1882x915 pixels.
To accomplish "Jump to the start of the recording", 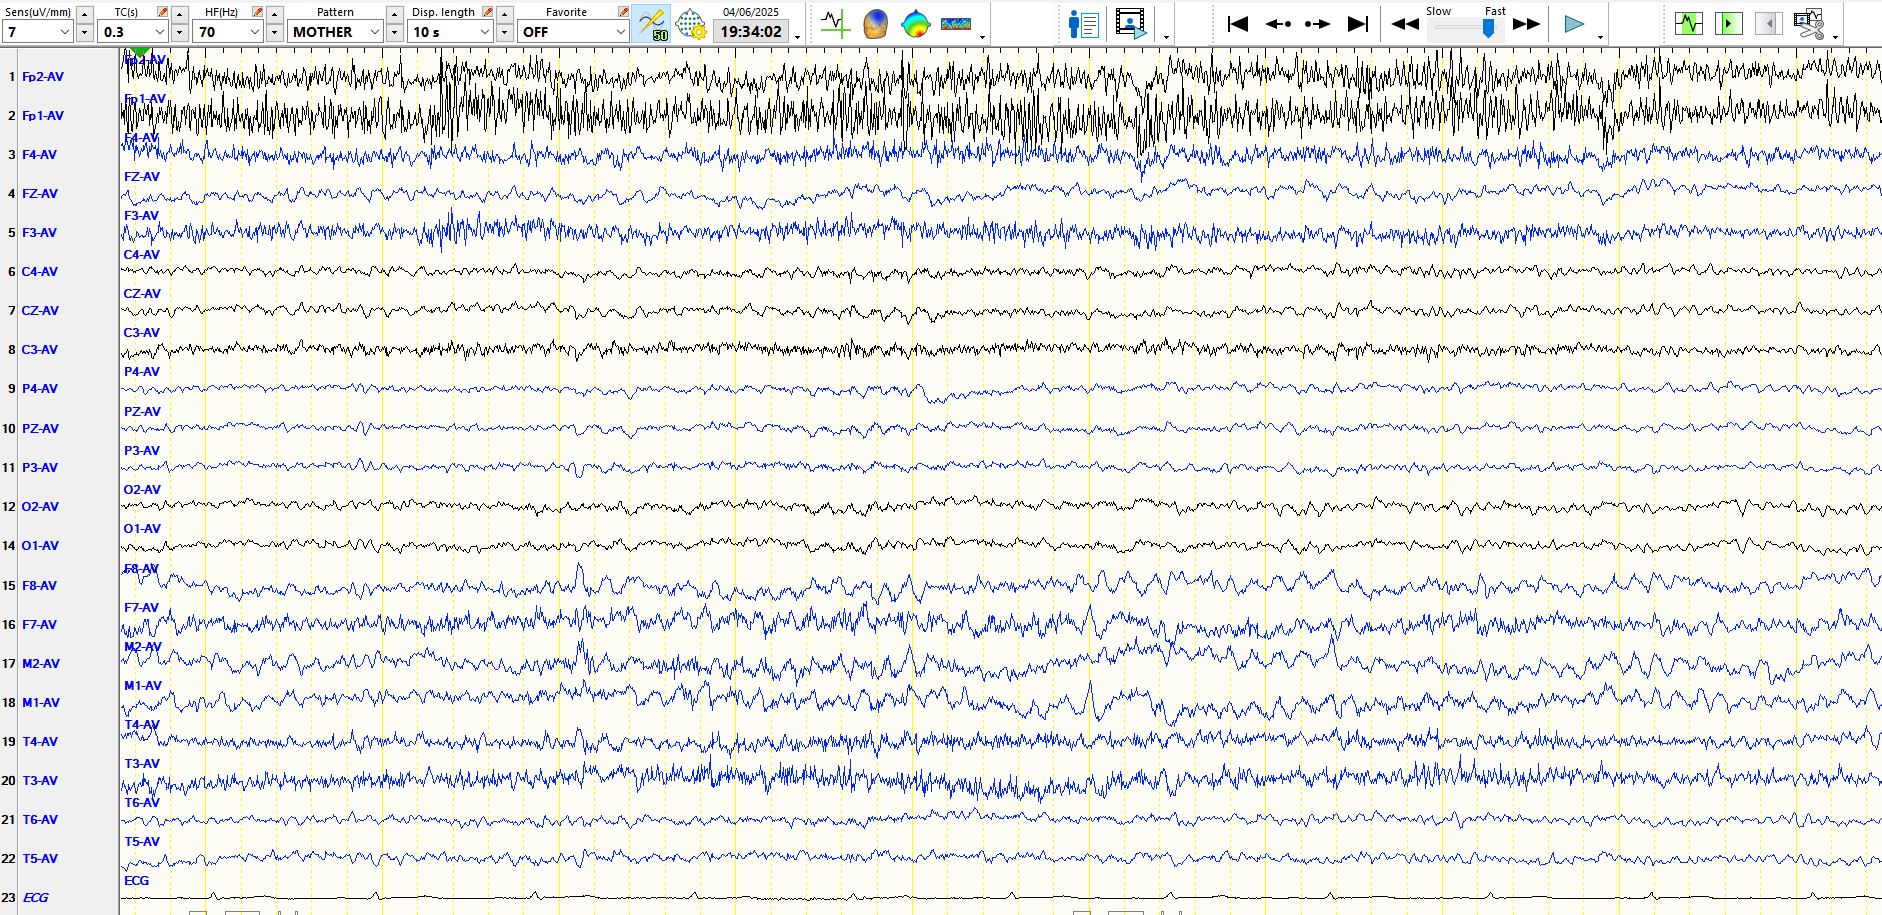I will click(1237, 24).
